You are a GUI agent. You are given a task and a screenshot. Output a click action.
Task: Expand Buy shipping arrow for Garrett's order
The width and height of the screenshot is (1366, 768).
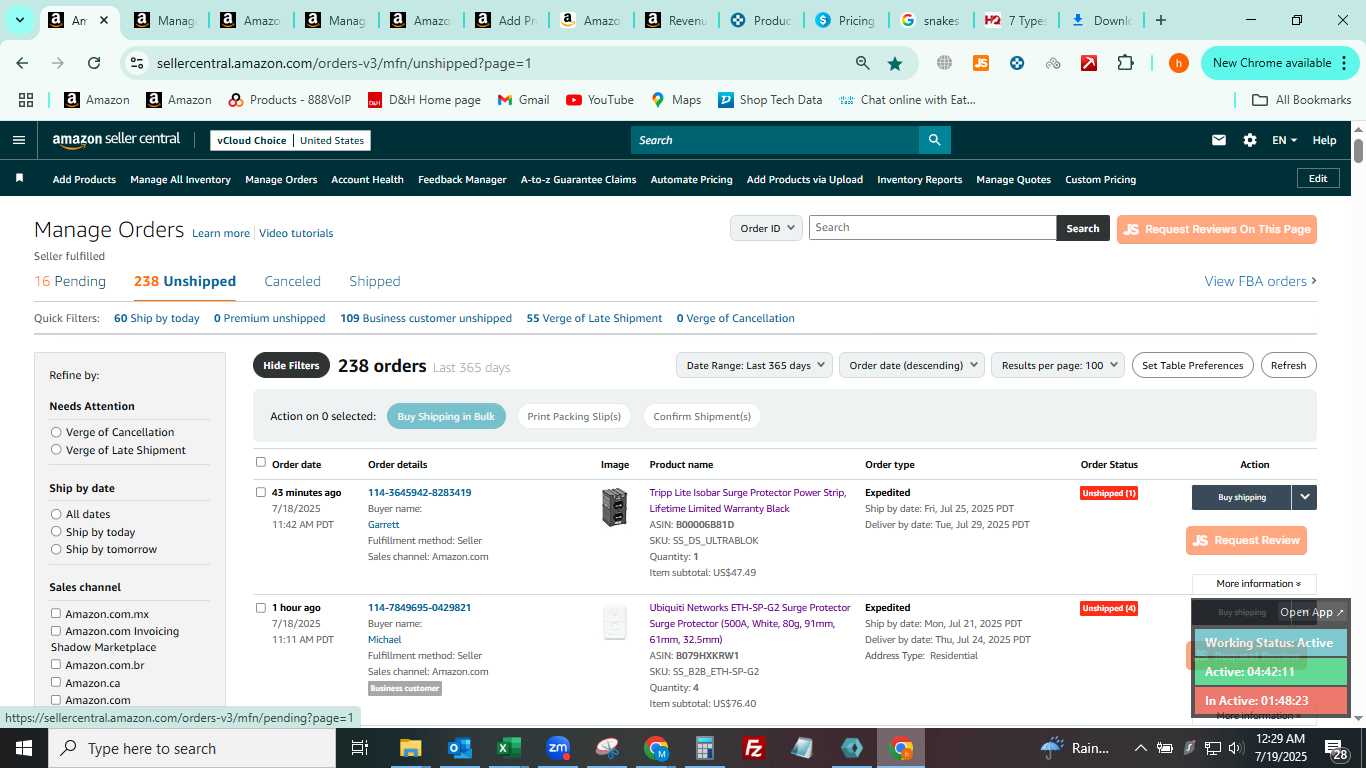pos(1304,497)
